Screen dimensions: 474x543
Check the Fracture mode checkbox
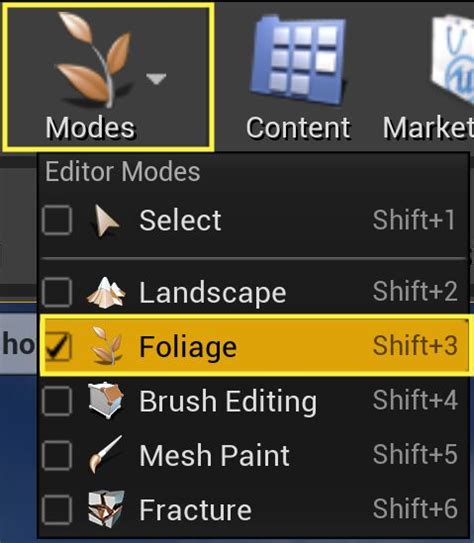pyautogui.click(x=57, y=510)
